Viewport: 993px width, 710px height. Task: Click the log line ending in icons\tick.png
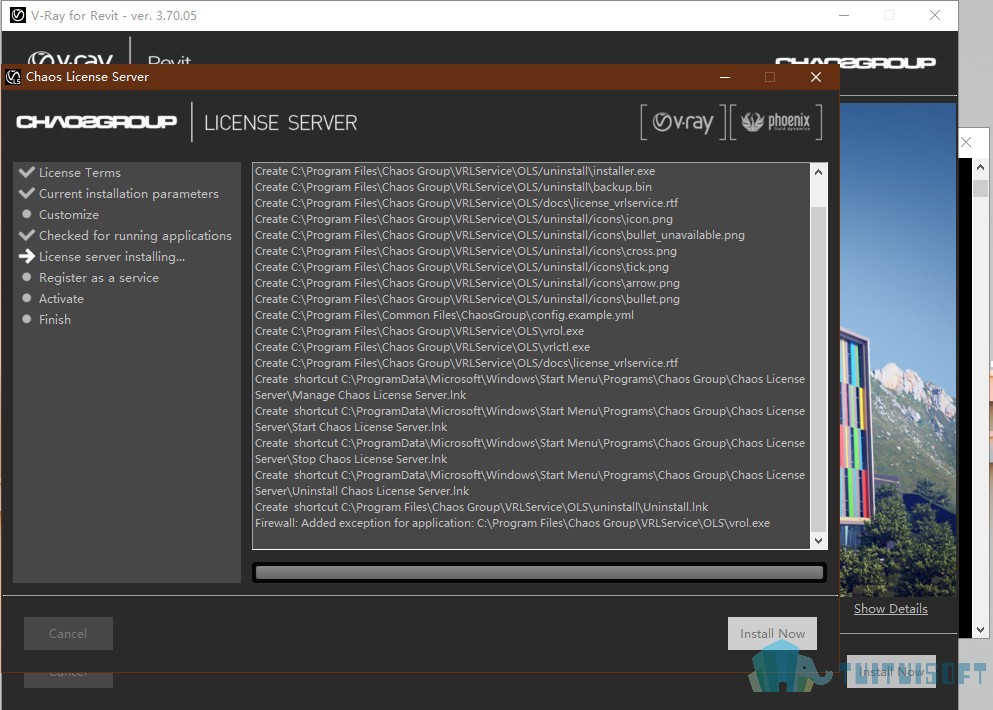(x=462, y=267)
